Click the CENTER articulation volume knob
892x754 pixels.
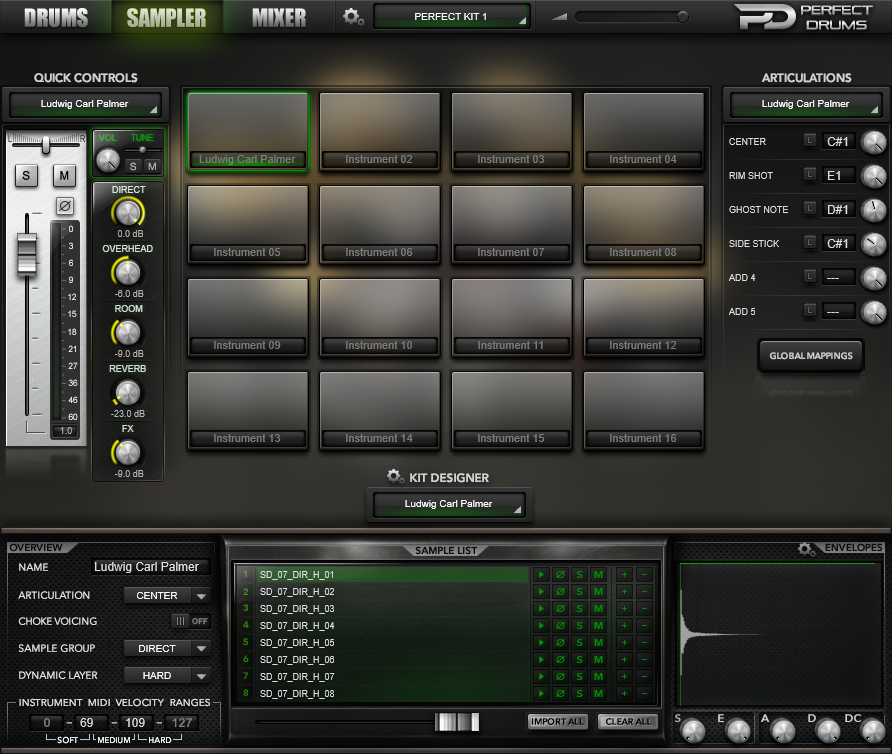(873, 142)
